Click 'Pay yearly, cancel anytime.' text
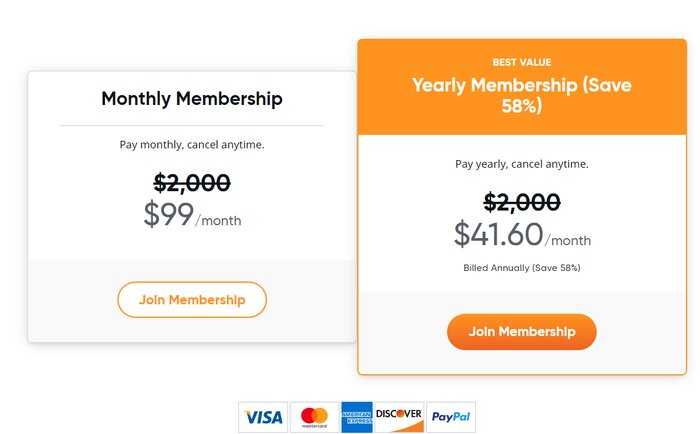 pos(522,164)
